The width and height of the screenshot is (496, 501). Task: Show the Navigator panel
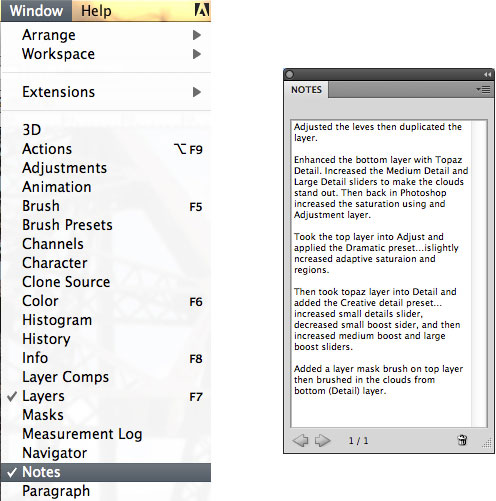tap(106, 453)
